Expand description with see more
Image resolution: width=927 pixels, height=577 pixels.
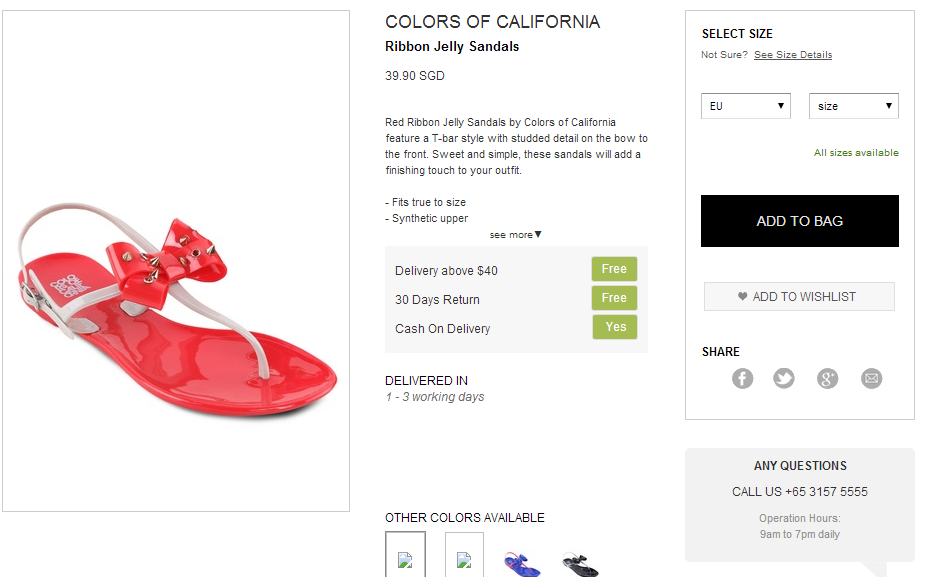[x=515, y=235]
